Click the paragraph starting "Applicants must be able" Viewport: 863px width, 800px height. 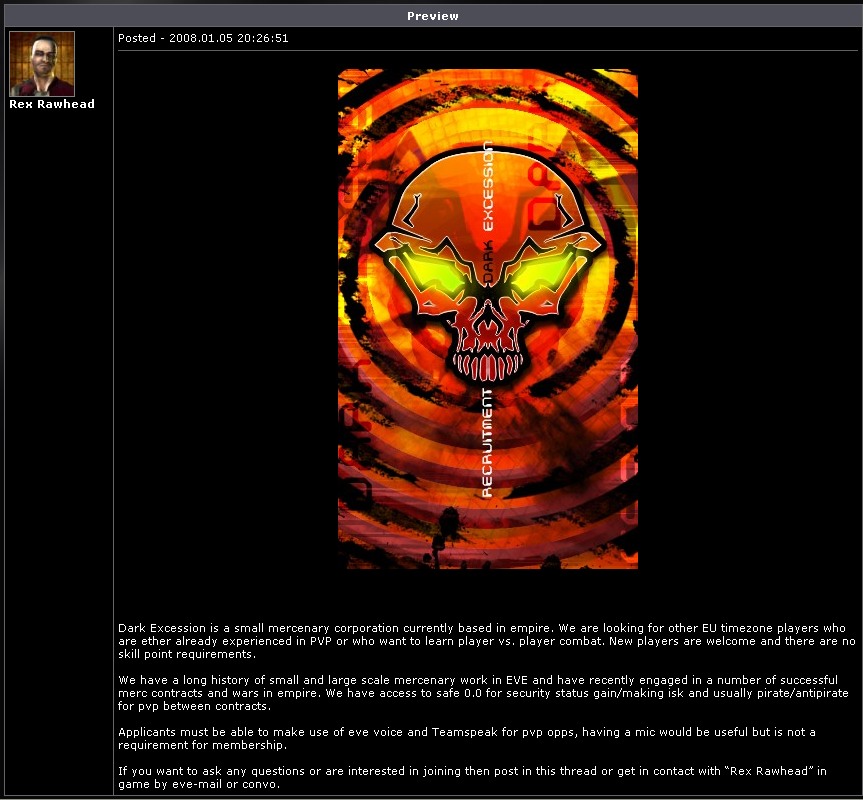pyautogui.click(x=467, y=738)
